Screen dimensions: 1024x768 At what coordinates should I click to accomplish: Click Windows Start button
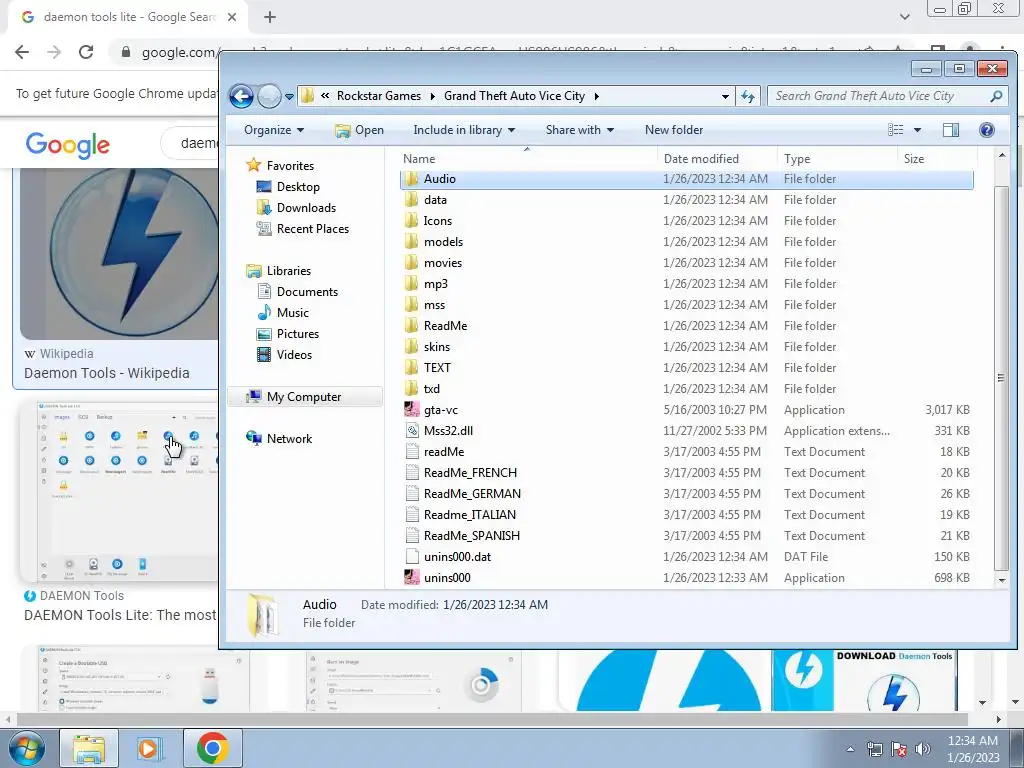point(26,748)
